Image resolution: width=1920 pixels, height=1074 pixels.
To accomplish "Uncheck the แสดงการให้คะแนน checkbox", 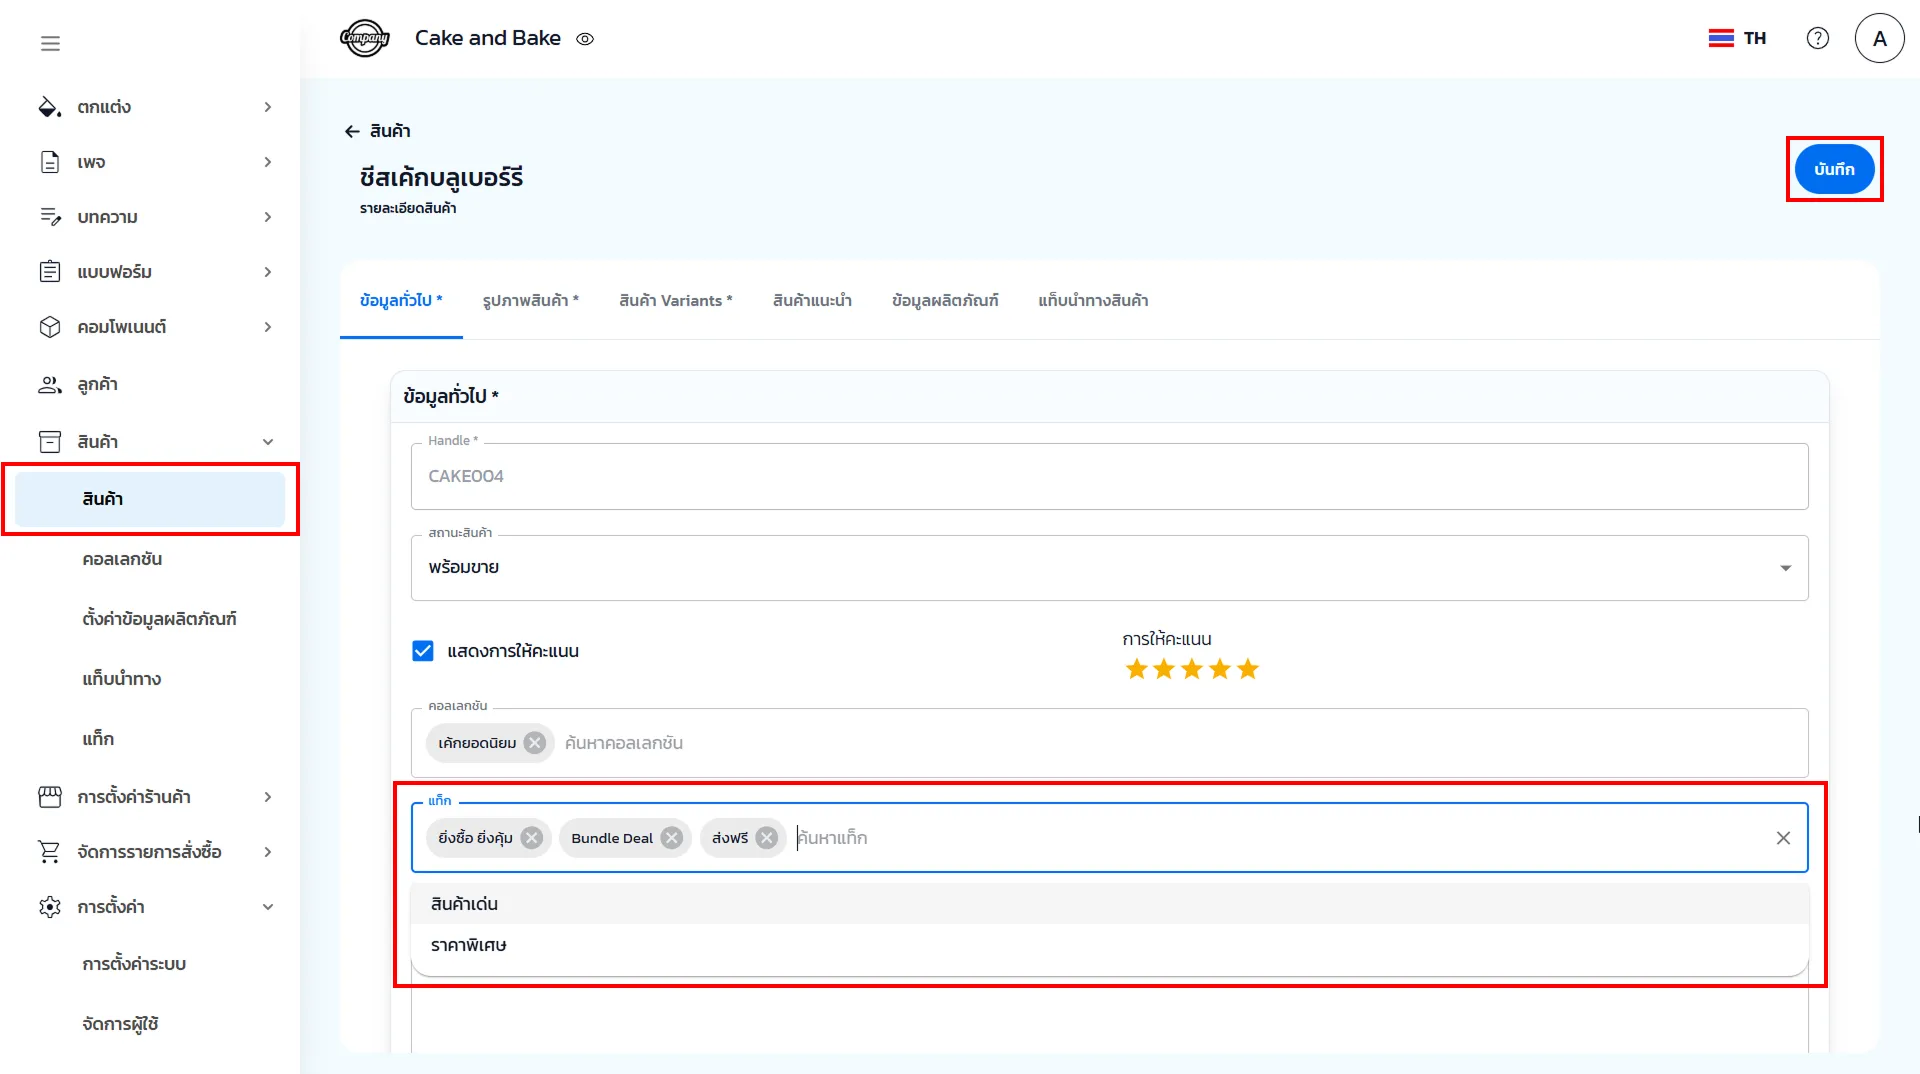I will coord(423,651).
